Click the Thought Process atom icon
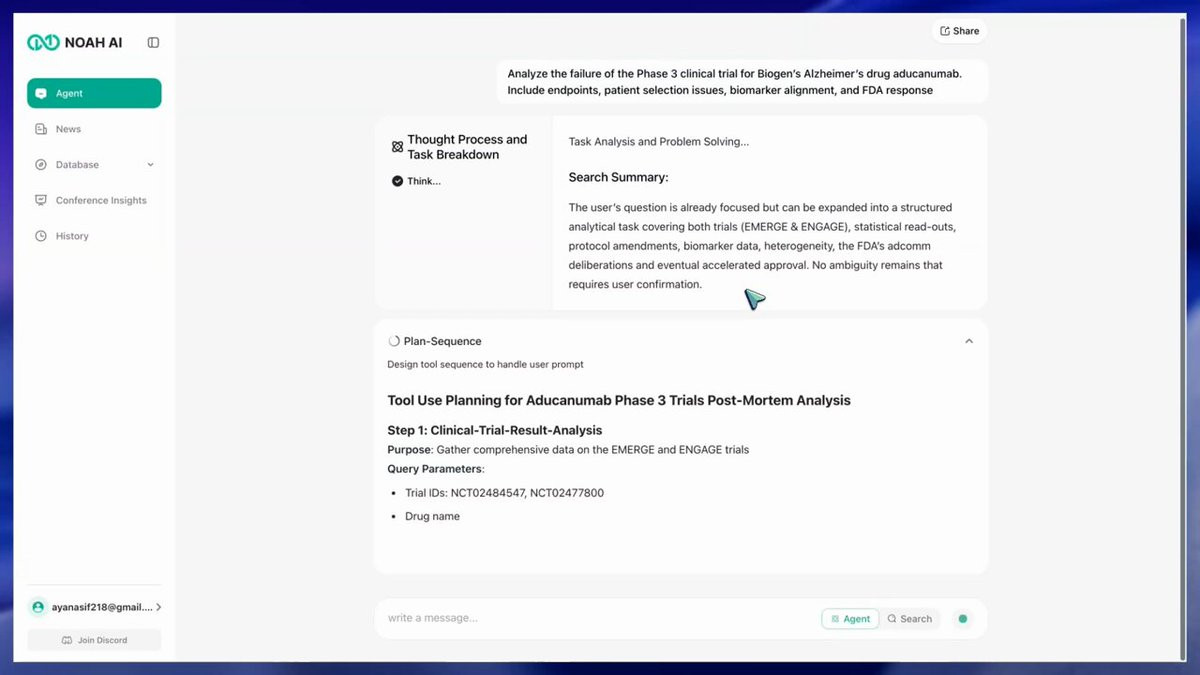 coord(397,147)
